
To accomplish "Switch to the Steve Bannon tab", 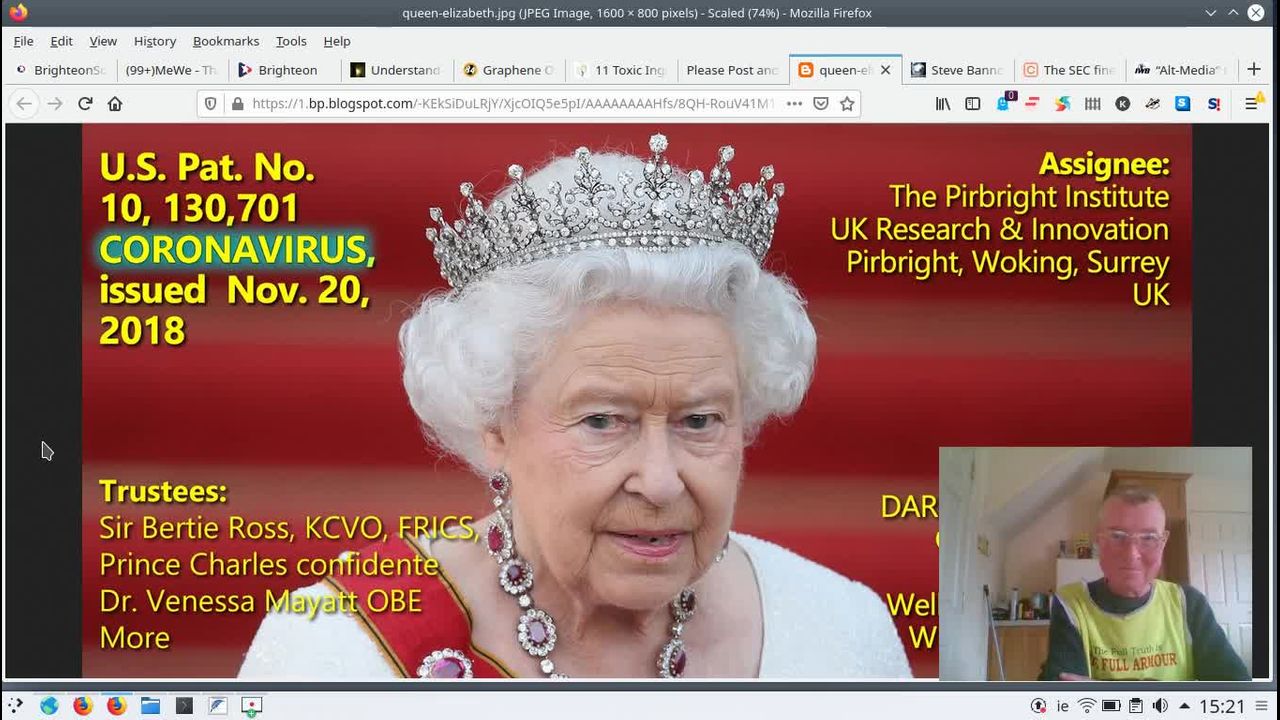I will (x=956, y=70).
